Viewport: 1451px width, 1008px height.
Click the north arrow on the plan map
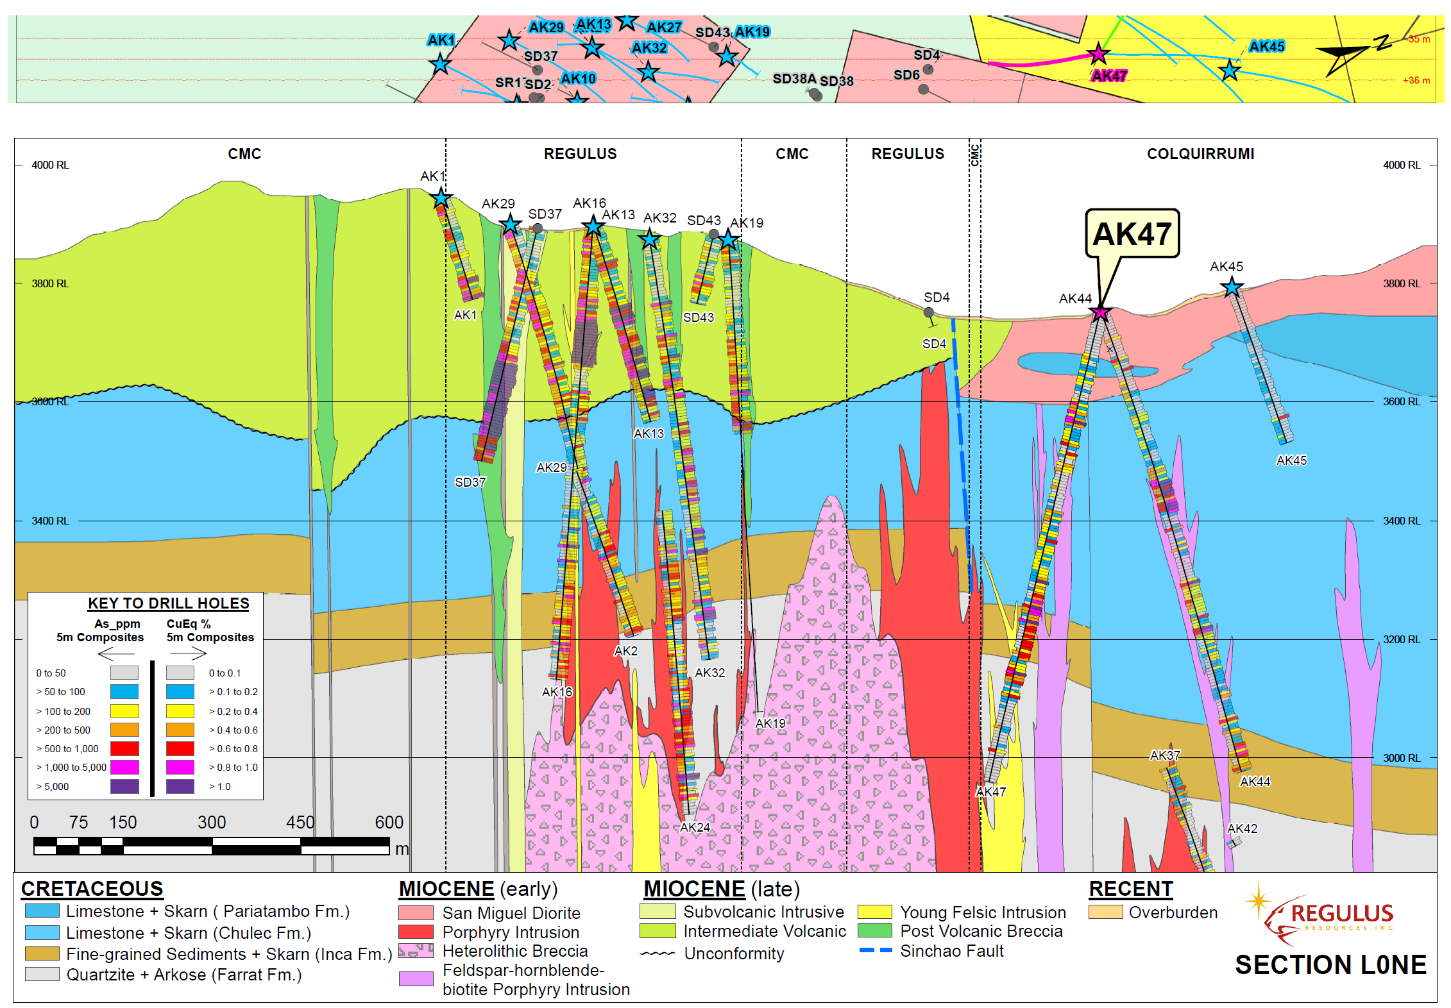pyautogui.click(x=1350, y=55)
